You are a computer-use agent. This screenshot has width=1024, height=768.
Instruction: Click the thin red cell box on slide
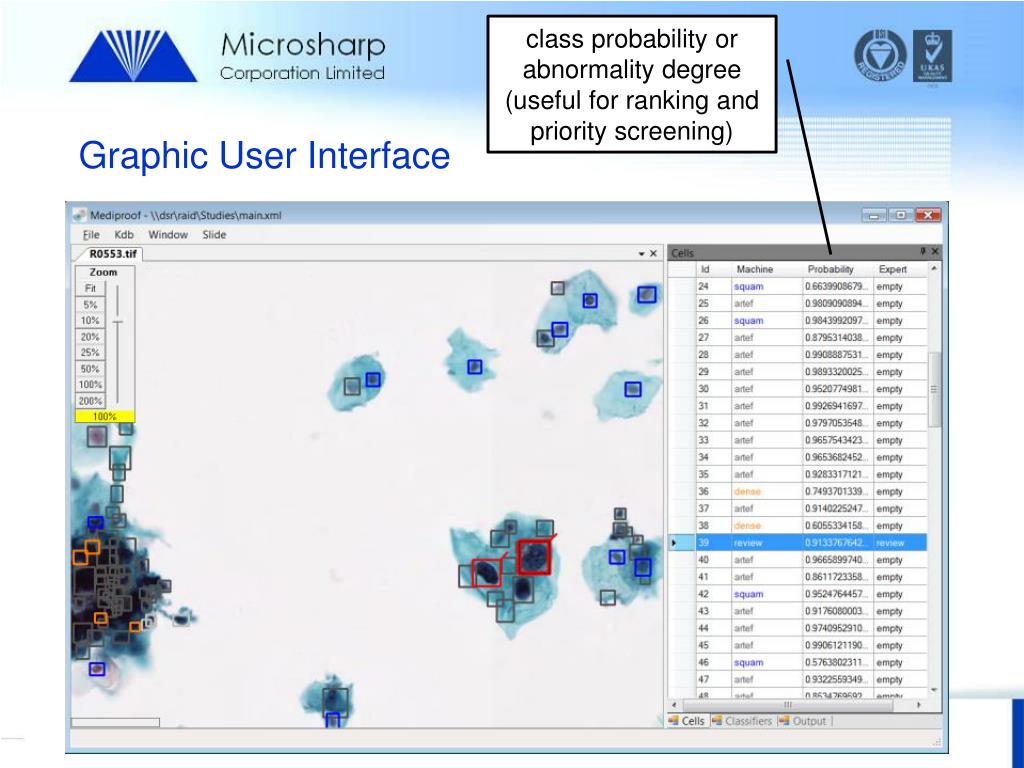click(x=487, y=573)
